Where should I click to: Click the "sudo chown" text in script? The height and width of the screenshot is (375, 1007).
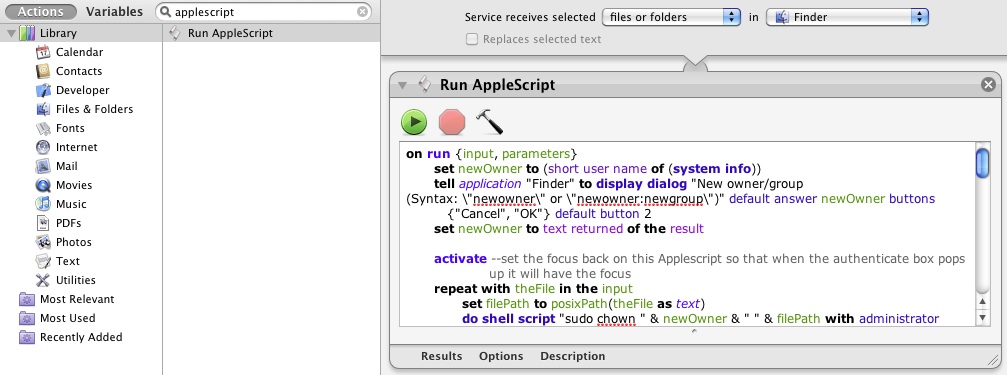599,318
